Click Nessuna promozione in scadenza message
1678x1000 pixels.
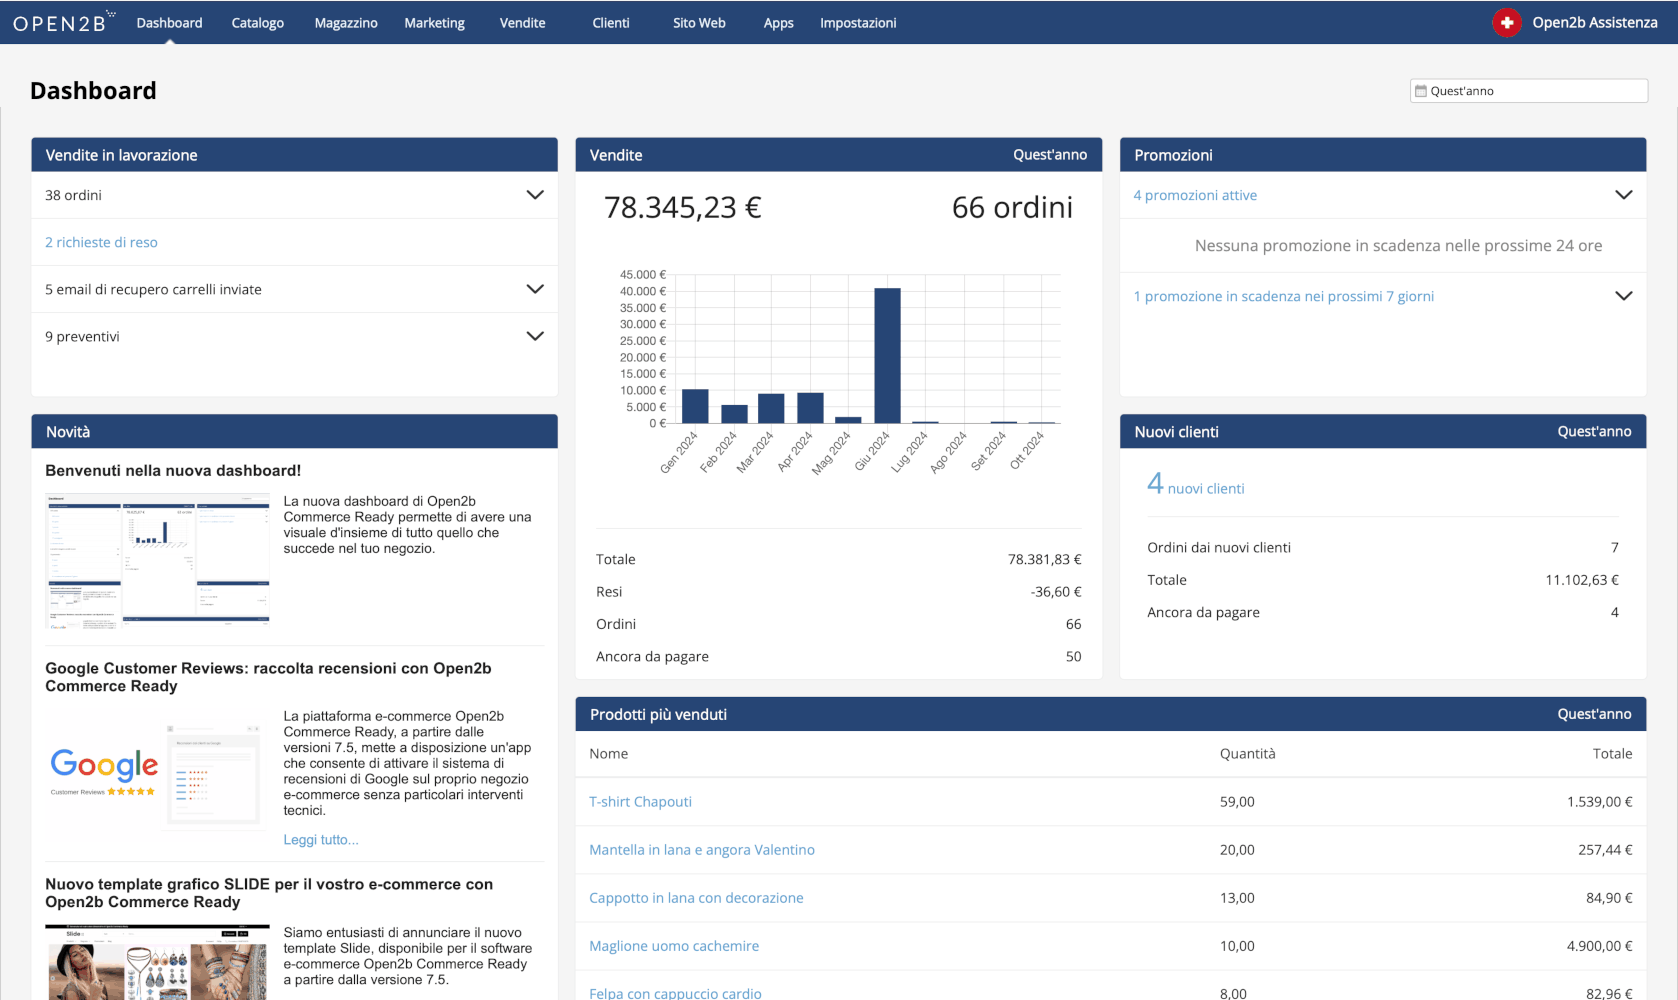tap(1398, 246)
